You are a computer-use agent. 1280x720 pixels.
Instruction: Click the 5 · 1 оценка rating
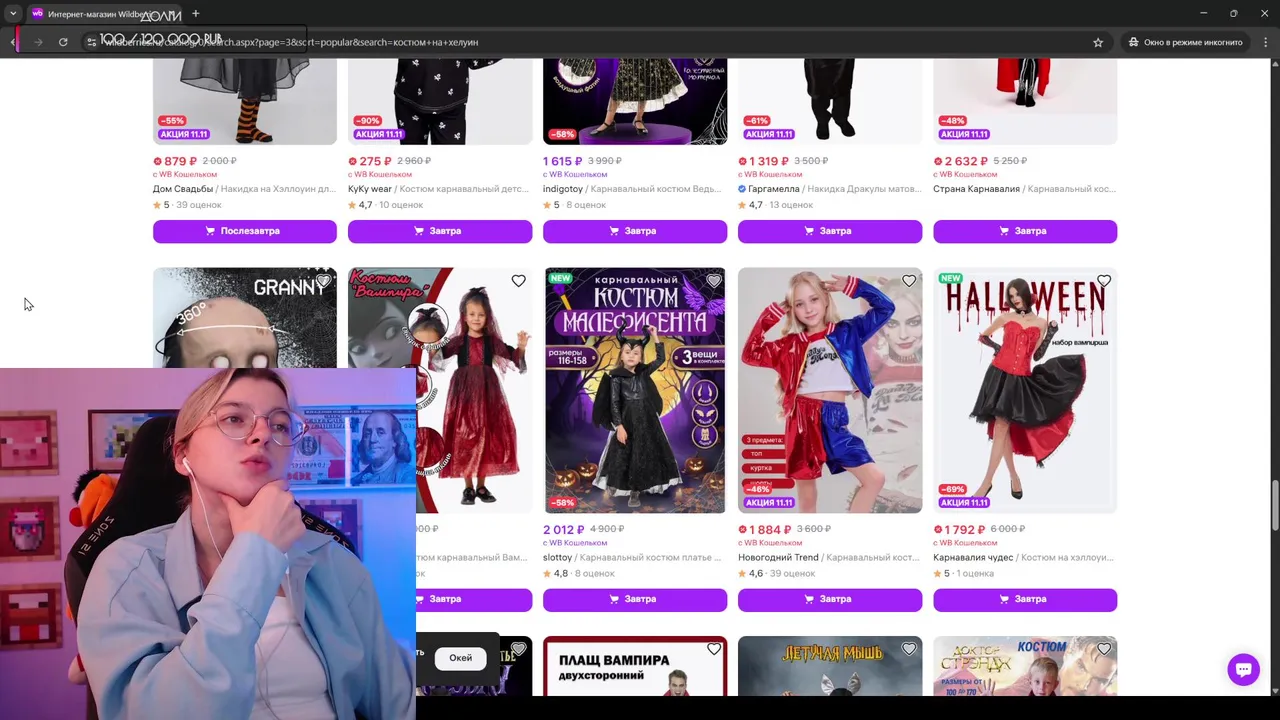[963, 573]
